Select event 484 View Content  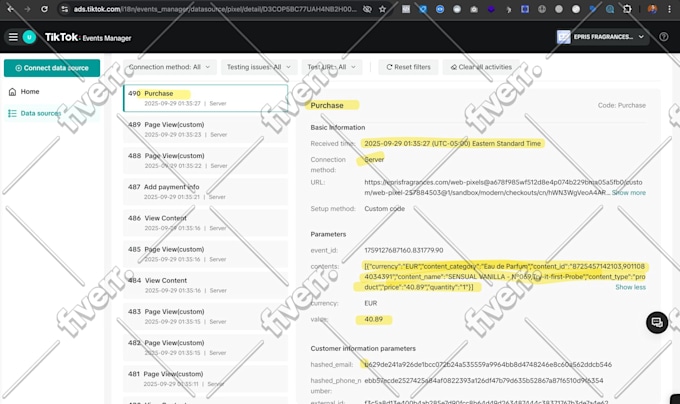pos(206,285)
